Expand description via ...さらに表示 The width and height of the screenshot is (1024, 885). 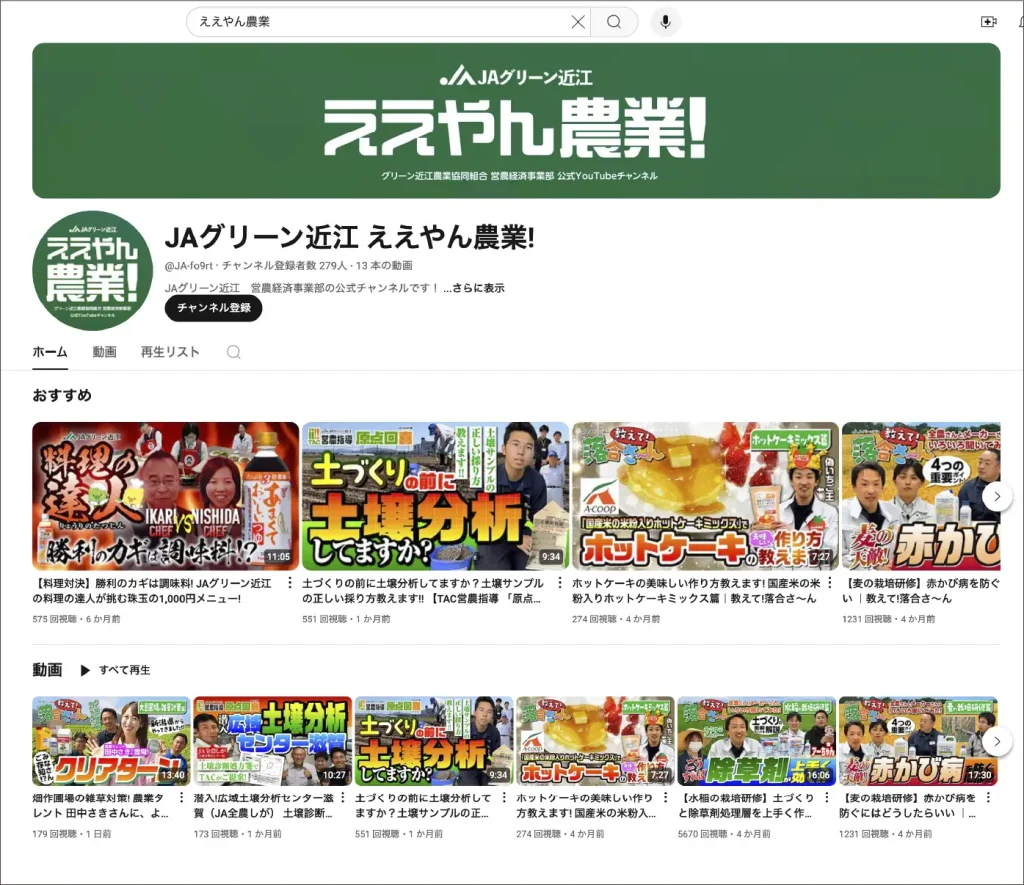point(474,288)
